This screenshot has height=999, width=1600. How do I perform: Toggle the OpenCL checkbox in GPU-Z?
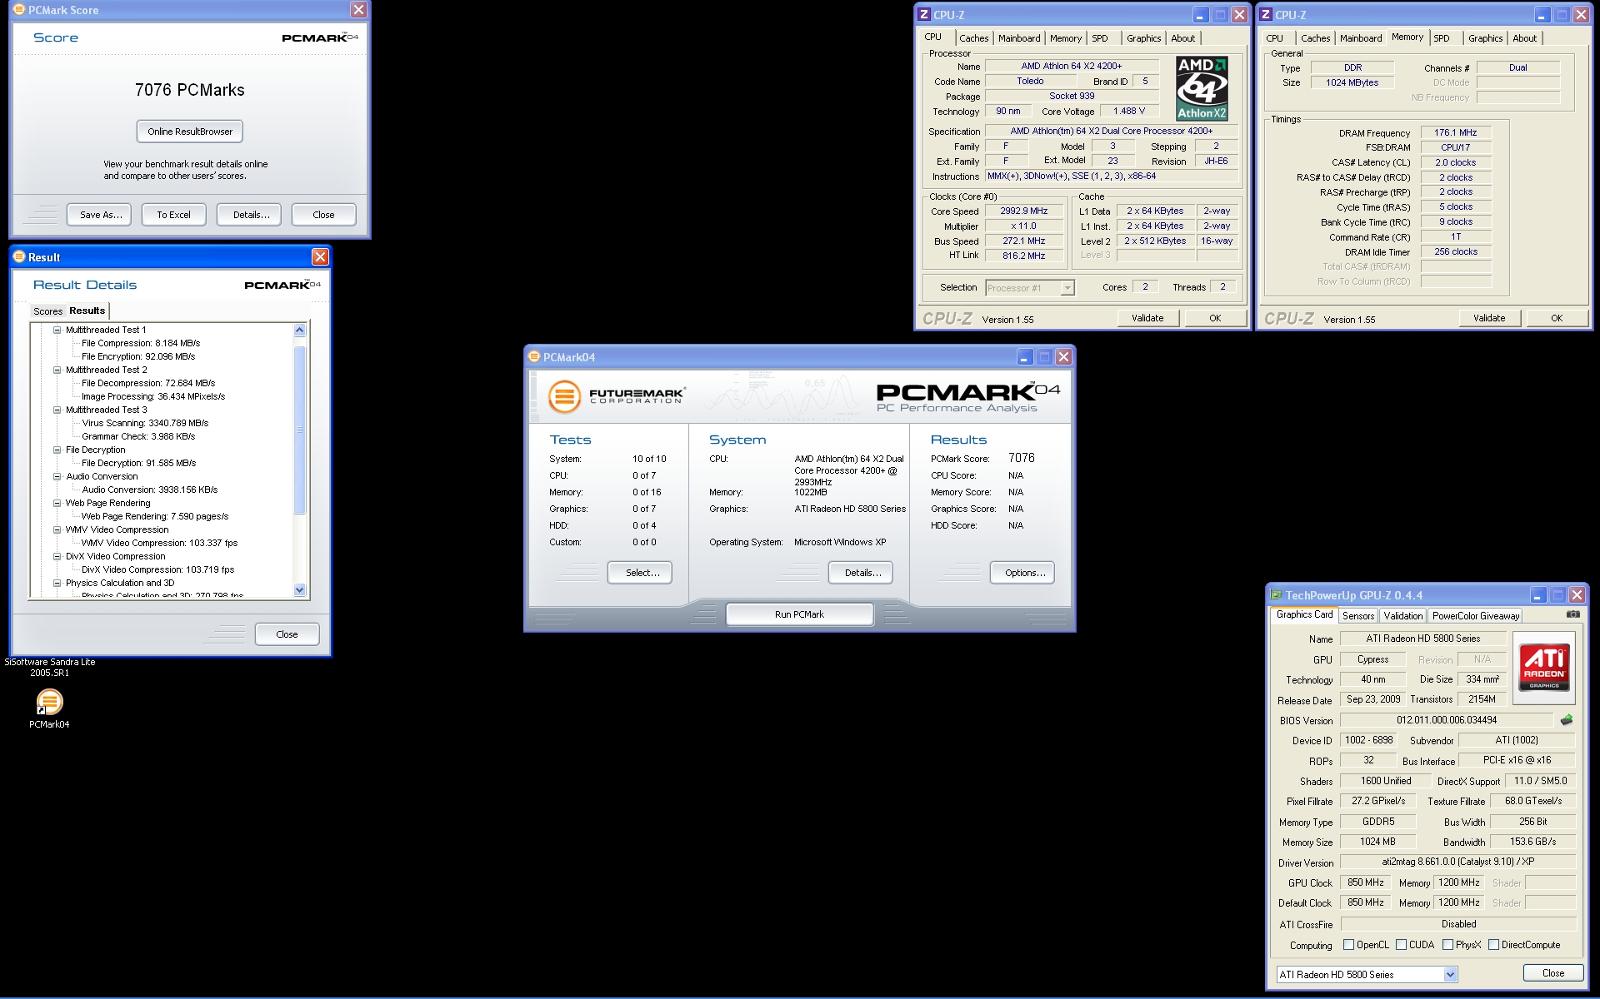coord(1348,945)
